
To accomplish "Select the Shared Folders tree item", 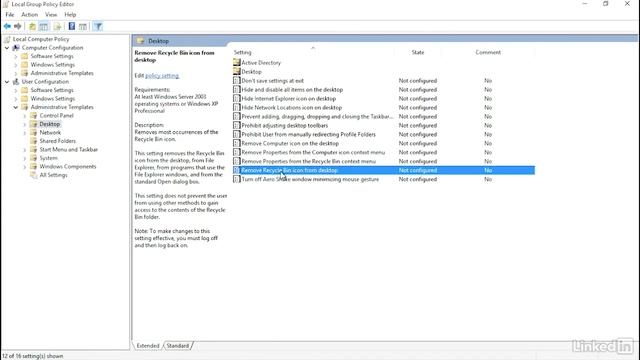I will [58, 141].
